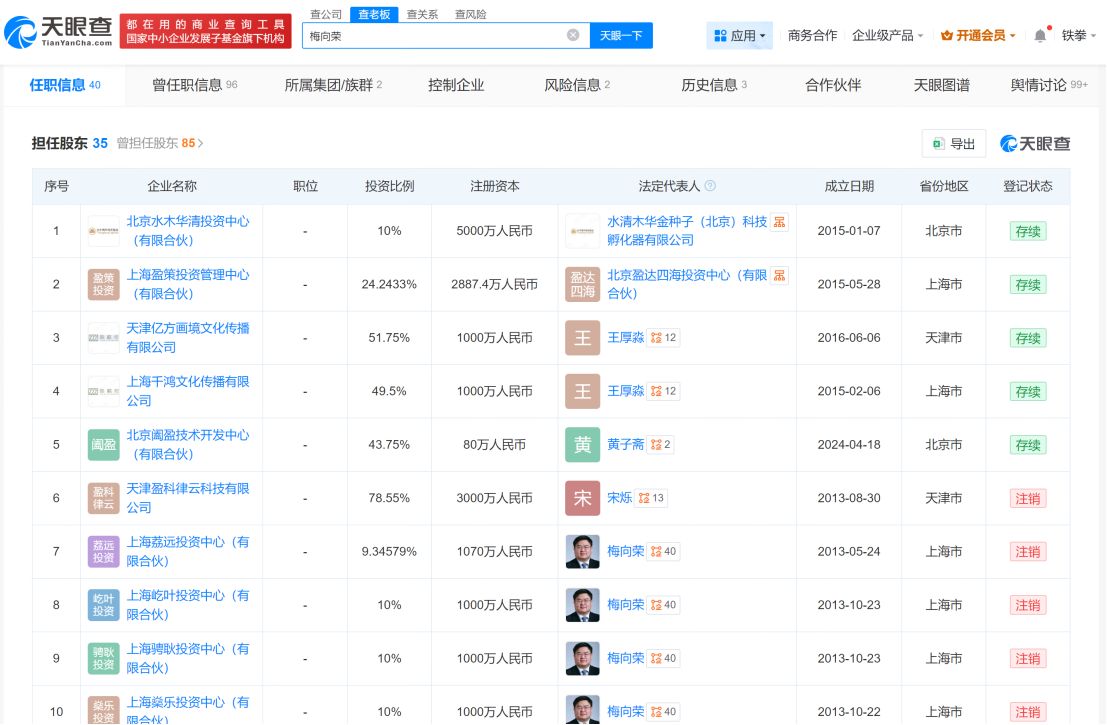This screenshot has width=1107, height=725.
Task: Click the 12 partner badge next to 王厚淼
Action: (x=665, y=338)
